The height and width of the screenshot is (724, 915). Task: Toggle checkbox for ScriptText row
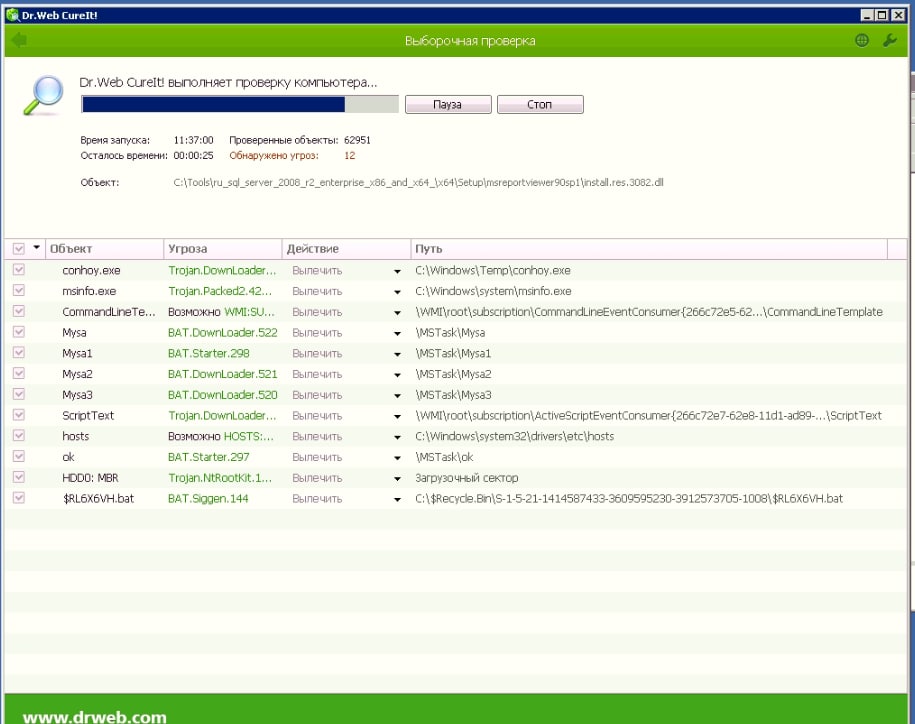click(x=19, y=415)
